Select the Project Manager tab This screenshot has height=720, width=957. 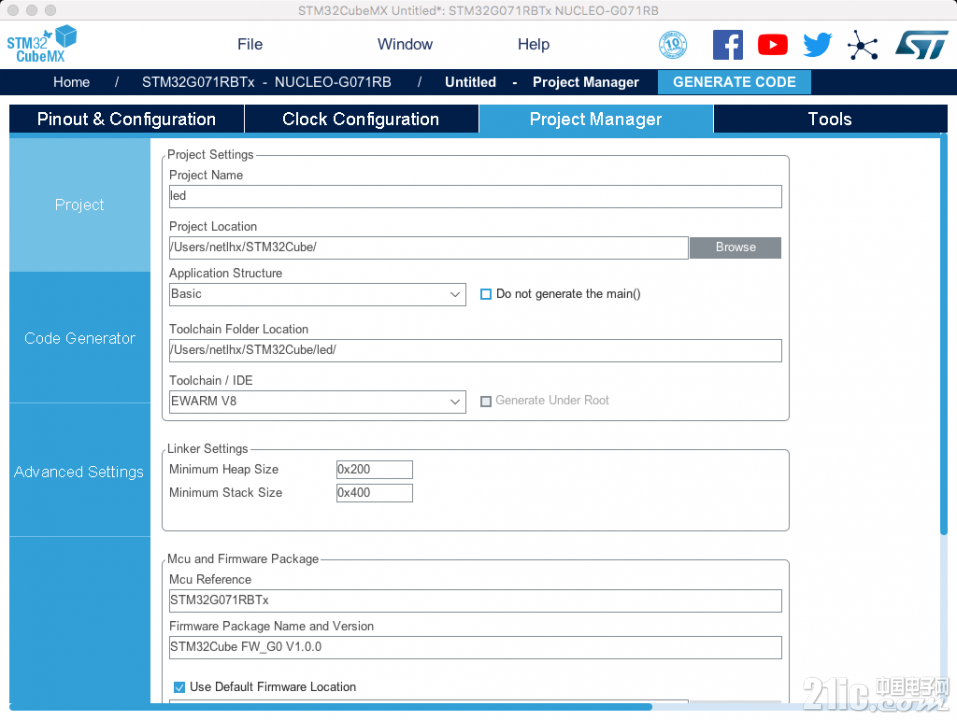pos(596,119)
